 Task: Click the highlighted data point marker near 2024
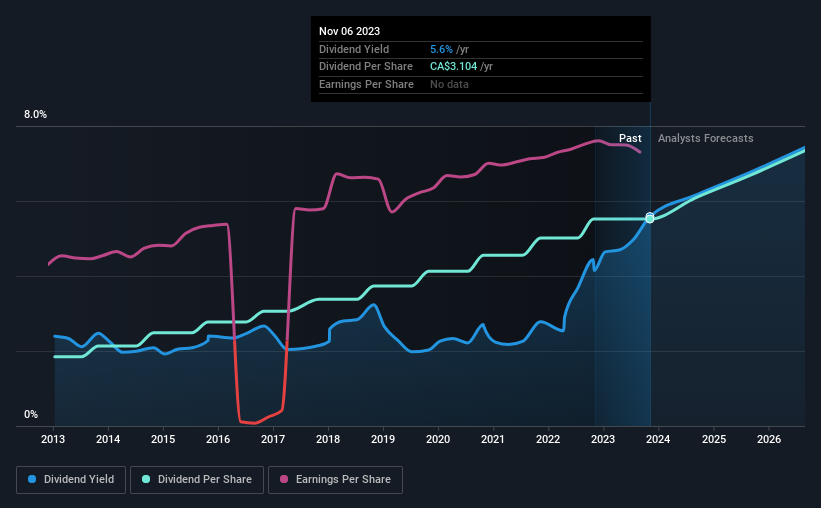(x=650, y=218)
